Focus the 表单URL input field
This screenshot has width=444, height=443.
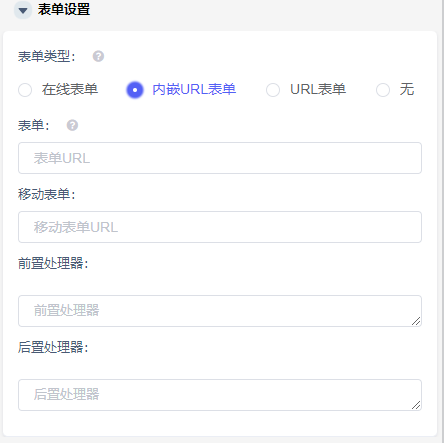click(x=220, y=158)
